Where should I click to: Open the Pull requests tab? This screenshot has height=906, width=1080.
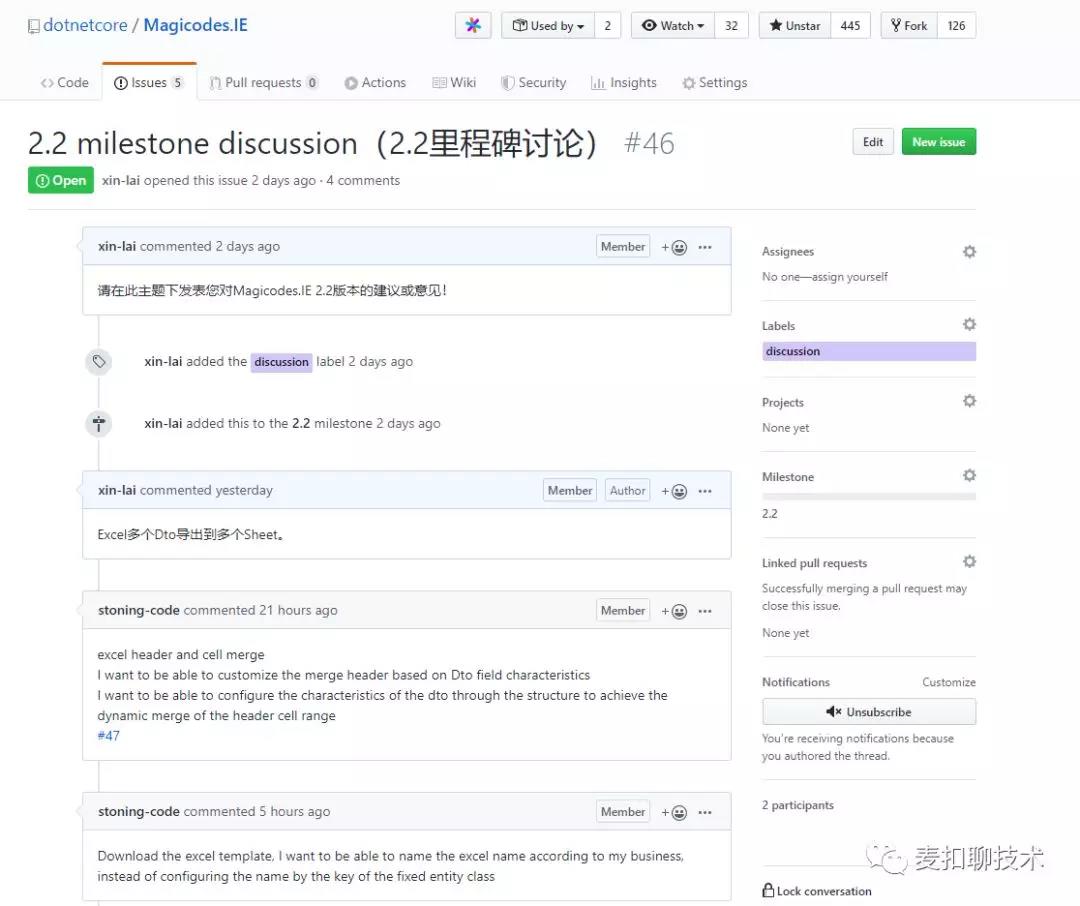264,83
